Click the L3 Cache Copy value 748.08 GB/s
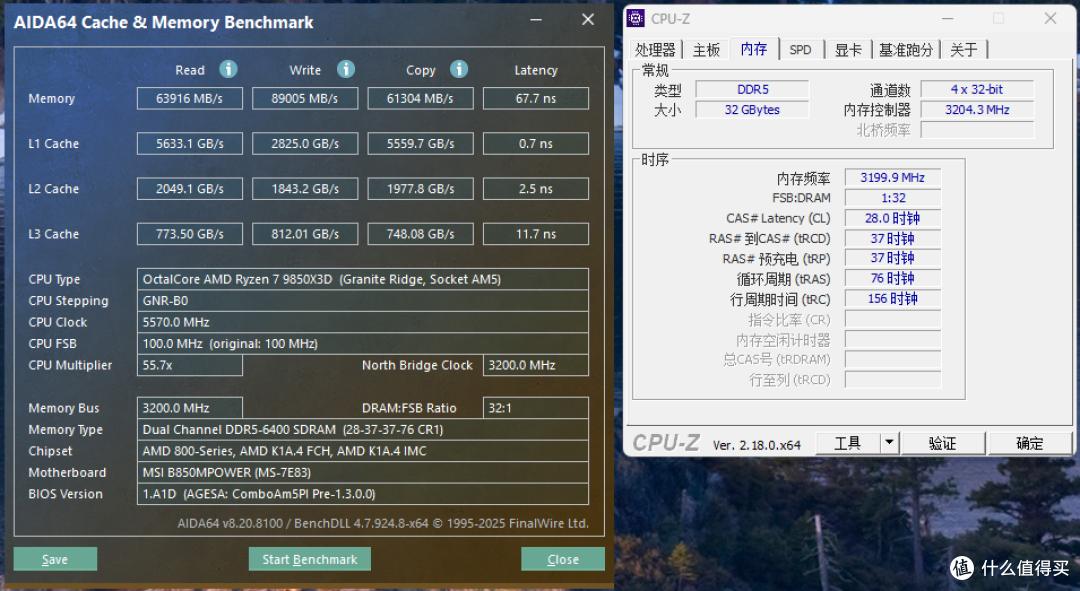This screenshot has height=591, width=1080. coord(420,234)
